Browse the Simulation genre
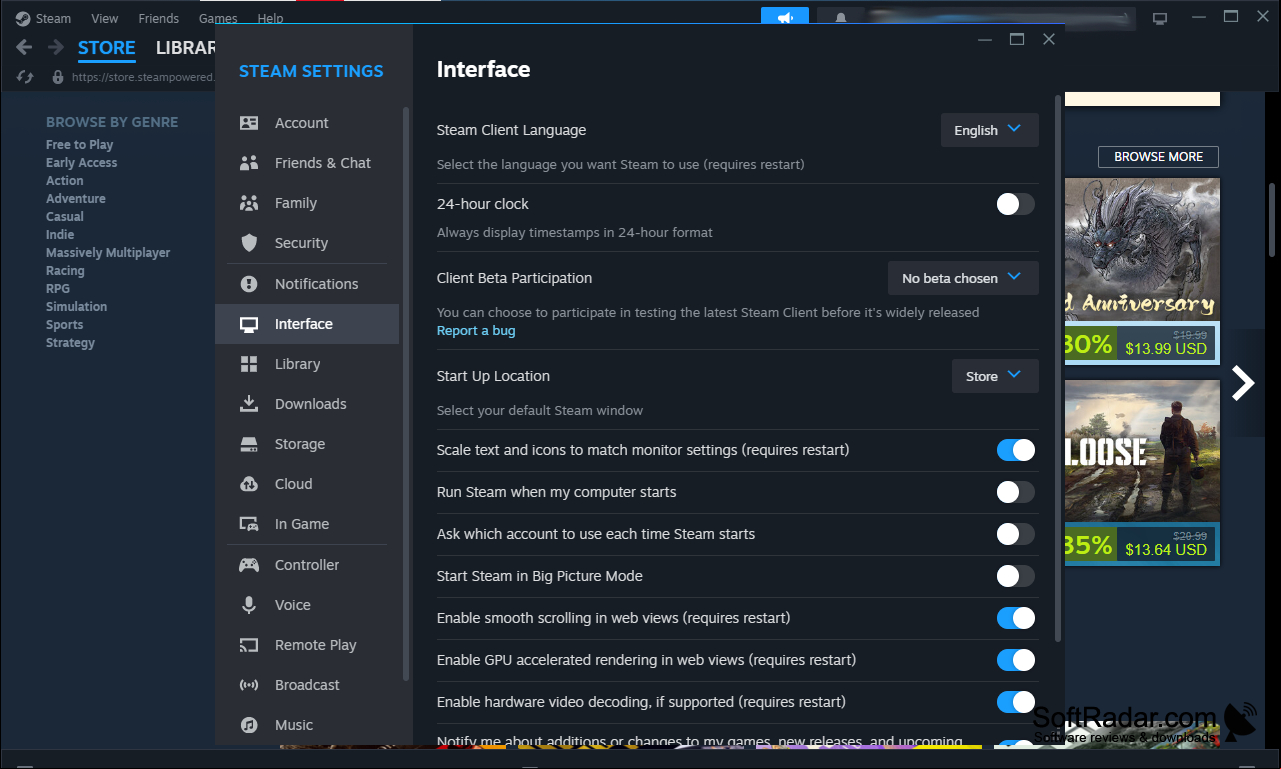This screenshot has width=1281, height=769. (76, 307)
